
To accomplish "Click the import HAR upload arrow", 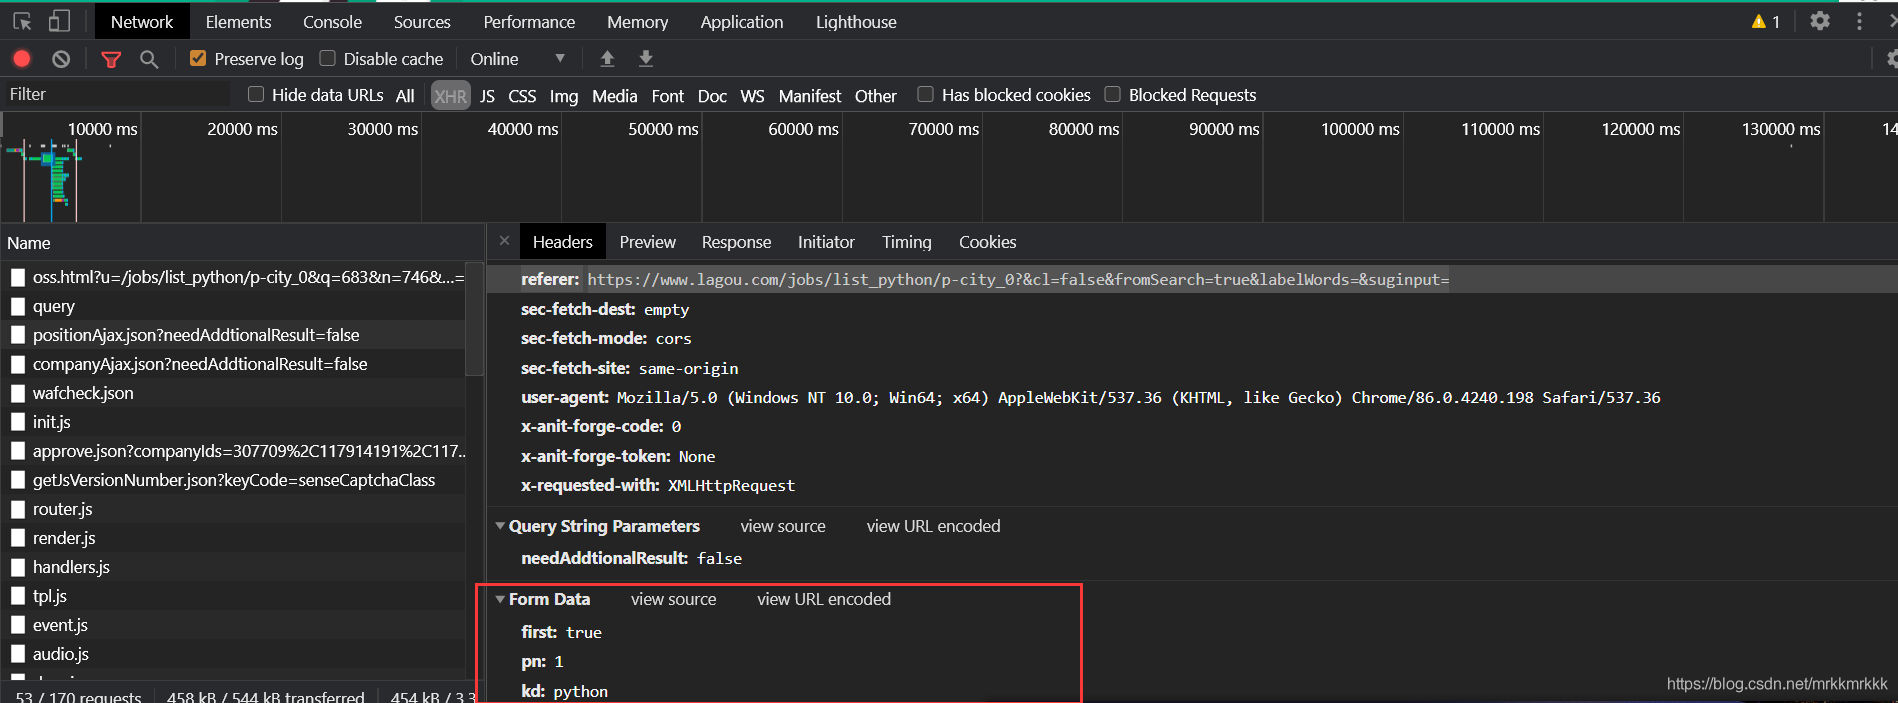I will (607, 59).
